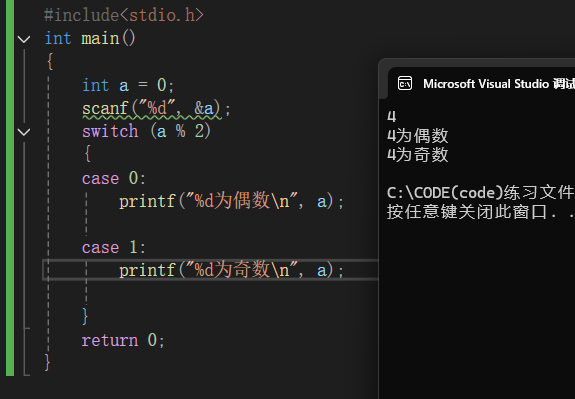Screen dimensions: 575x399
Task: Collapse the switch block fold chevron
Action: [24, 132]
